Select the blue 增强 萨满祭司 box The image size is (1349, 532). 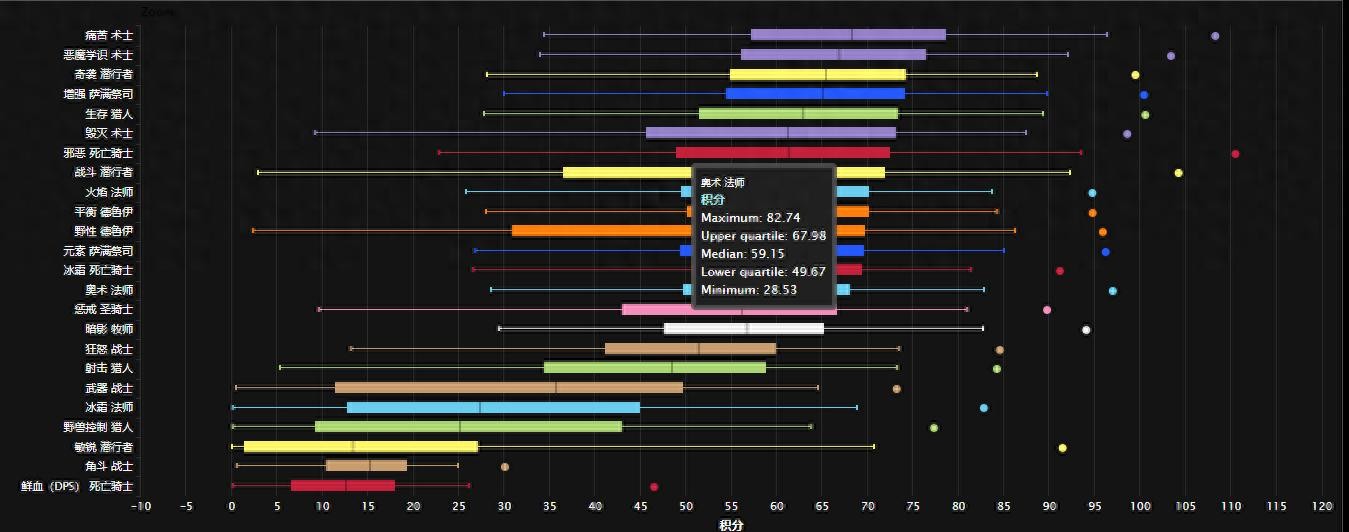pos(814,94)
